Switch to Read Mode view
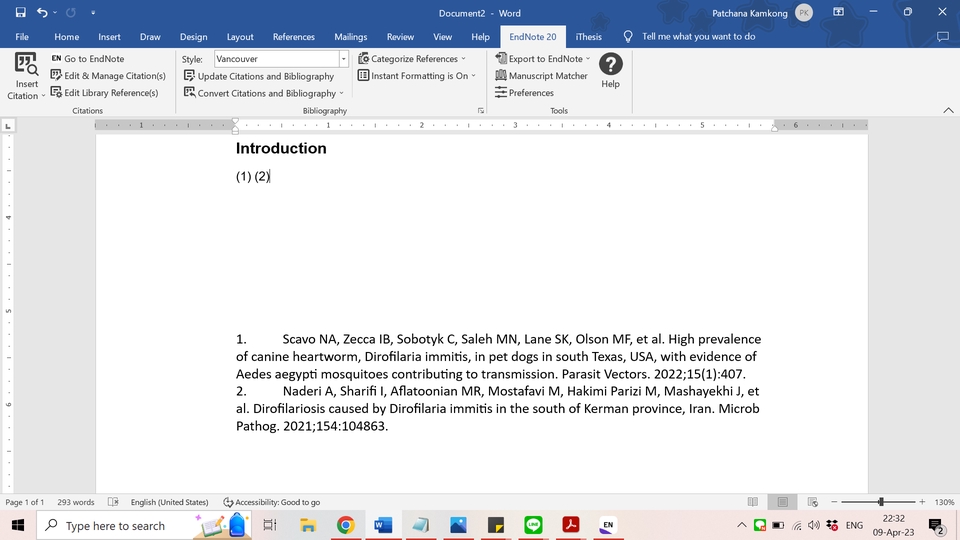This screenshot has height=540, width=960. pos(753,502)
